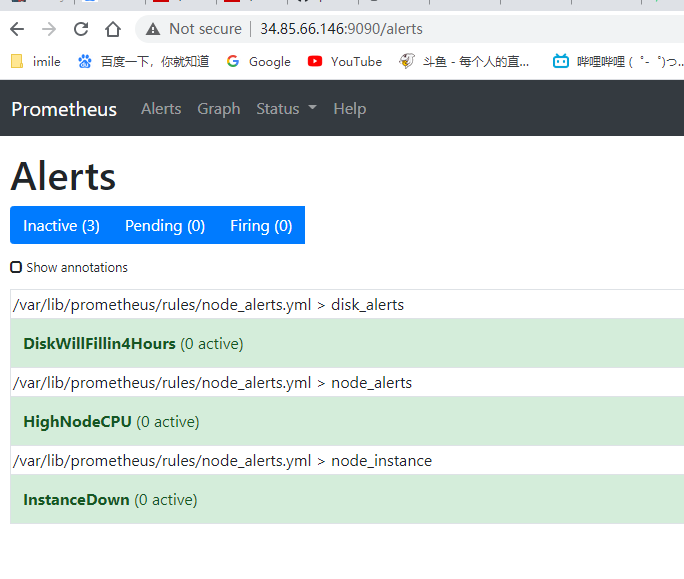The height and width of the screenshot is (579, 684).
Task: Reload the page with the refresh icon
Action: (x=81, y=29)
